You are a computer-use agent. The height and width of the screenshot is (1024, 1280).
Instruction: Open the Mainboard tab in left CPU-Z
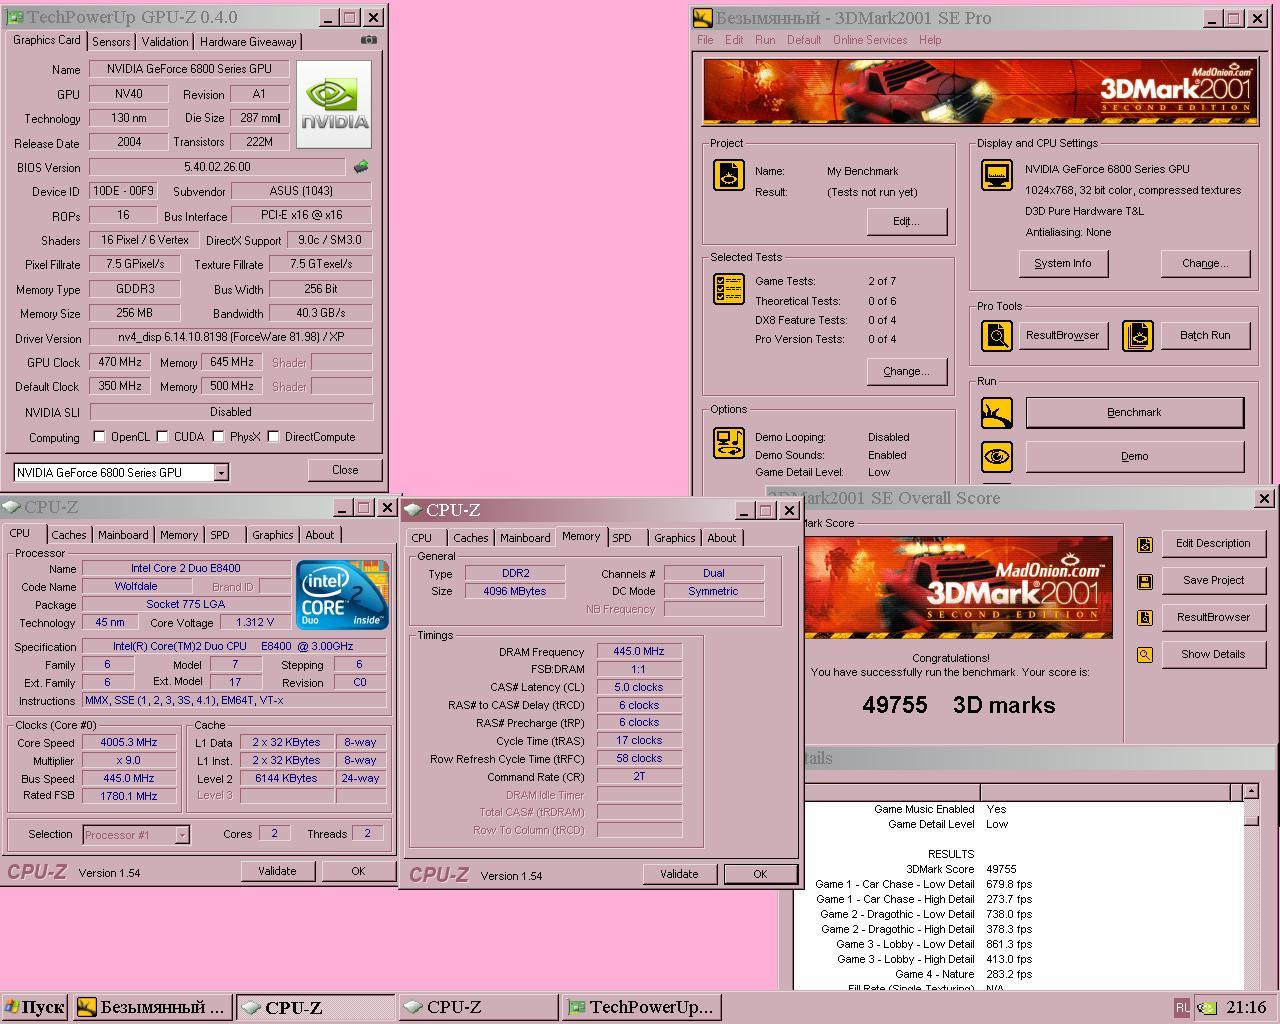[123, 535]
